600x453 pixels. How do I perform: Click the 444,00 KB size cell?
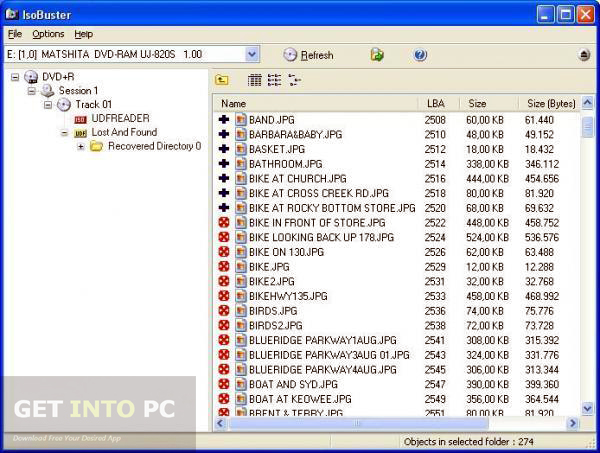coord(488,179)
